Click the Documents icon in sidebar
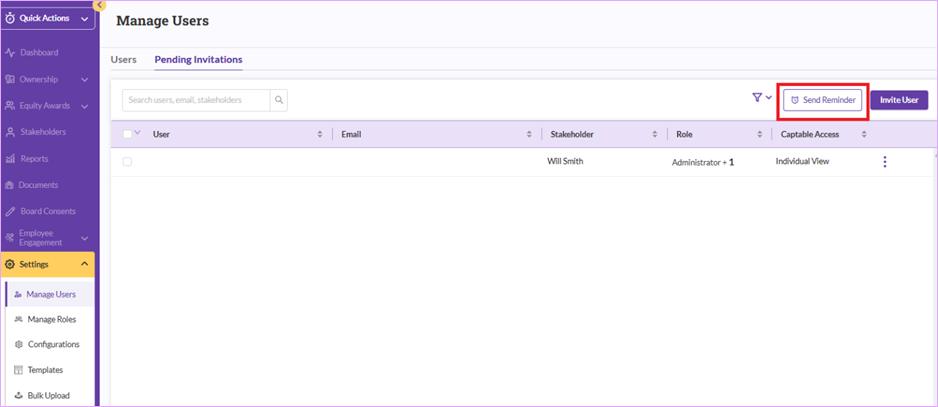This screenshot has width=938, height=407. coord(10,185)
